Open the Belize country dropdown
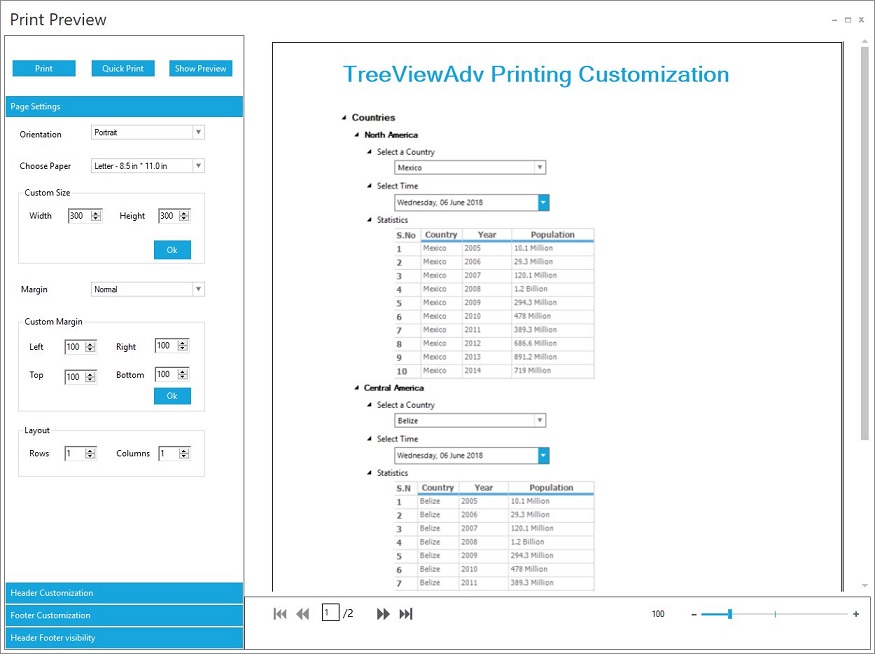This screenshot has height=654, width=875. 470,420
